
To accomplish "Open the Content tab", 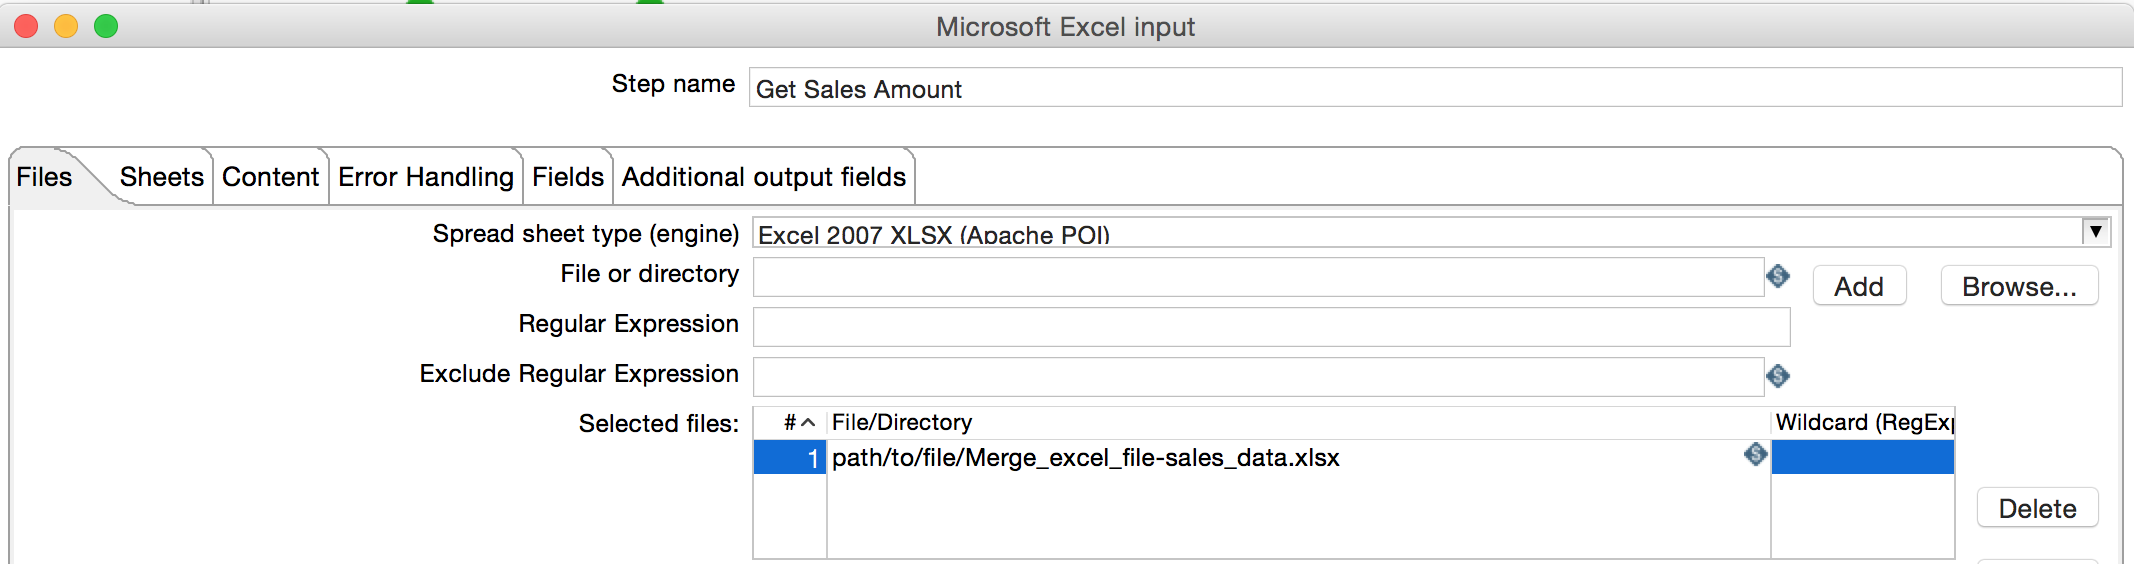I will [x=270, y=177].
